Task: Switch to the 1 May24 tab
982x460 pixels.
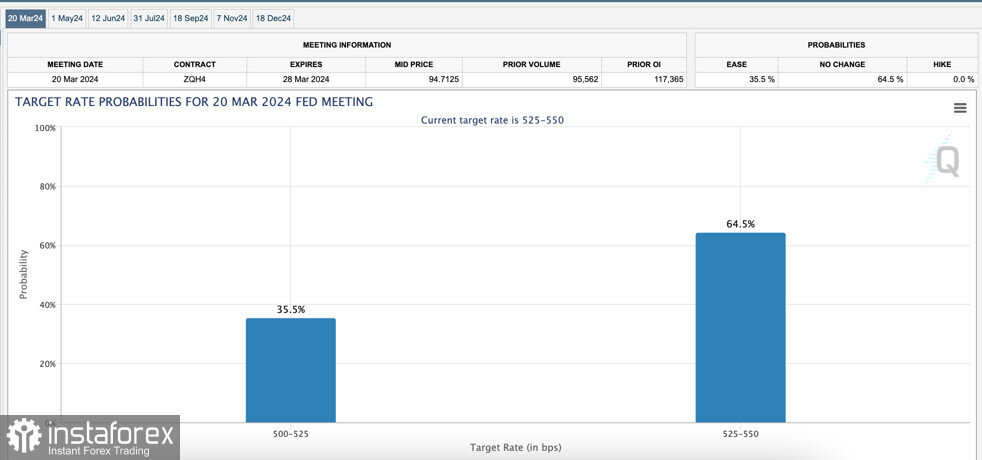Action: tap(67, 18)
